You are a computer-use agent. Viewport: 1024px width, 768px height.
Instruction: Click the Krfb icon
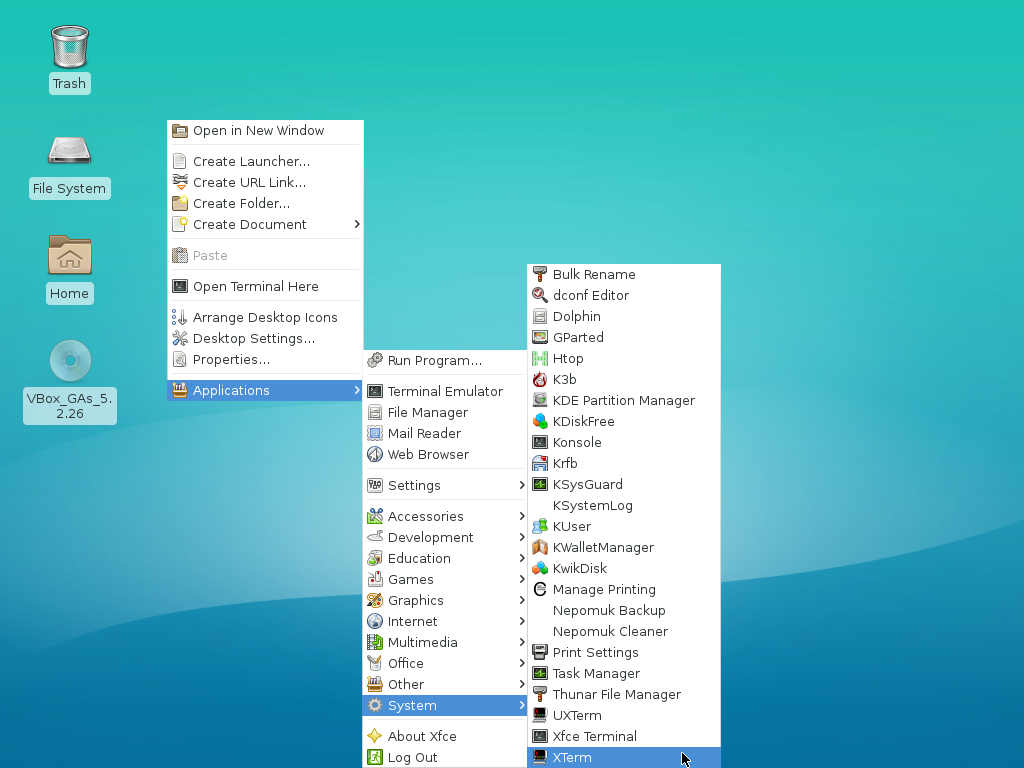539,463
